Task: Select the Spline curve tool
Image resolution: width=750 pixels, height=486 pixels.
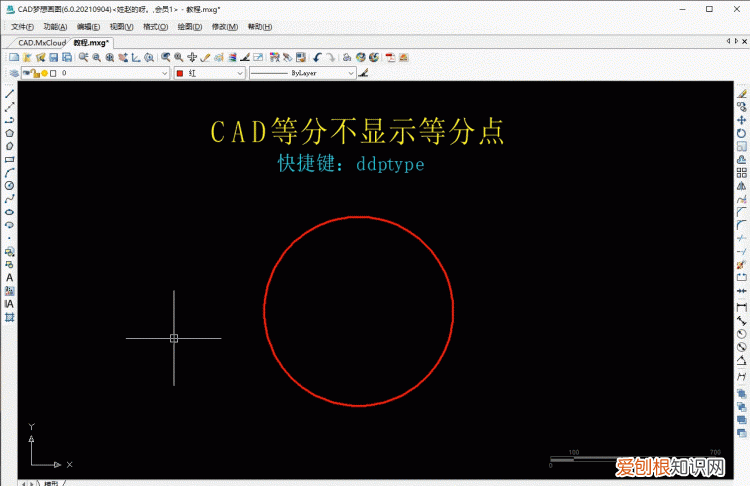Action: (9, 199)
